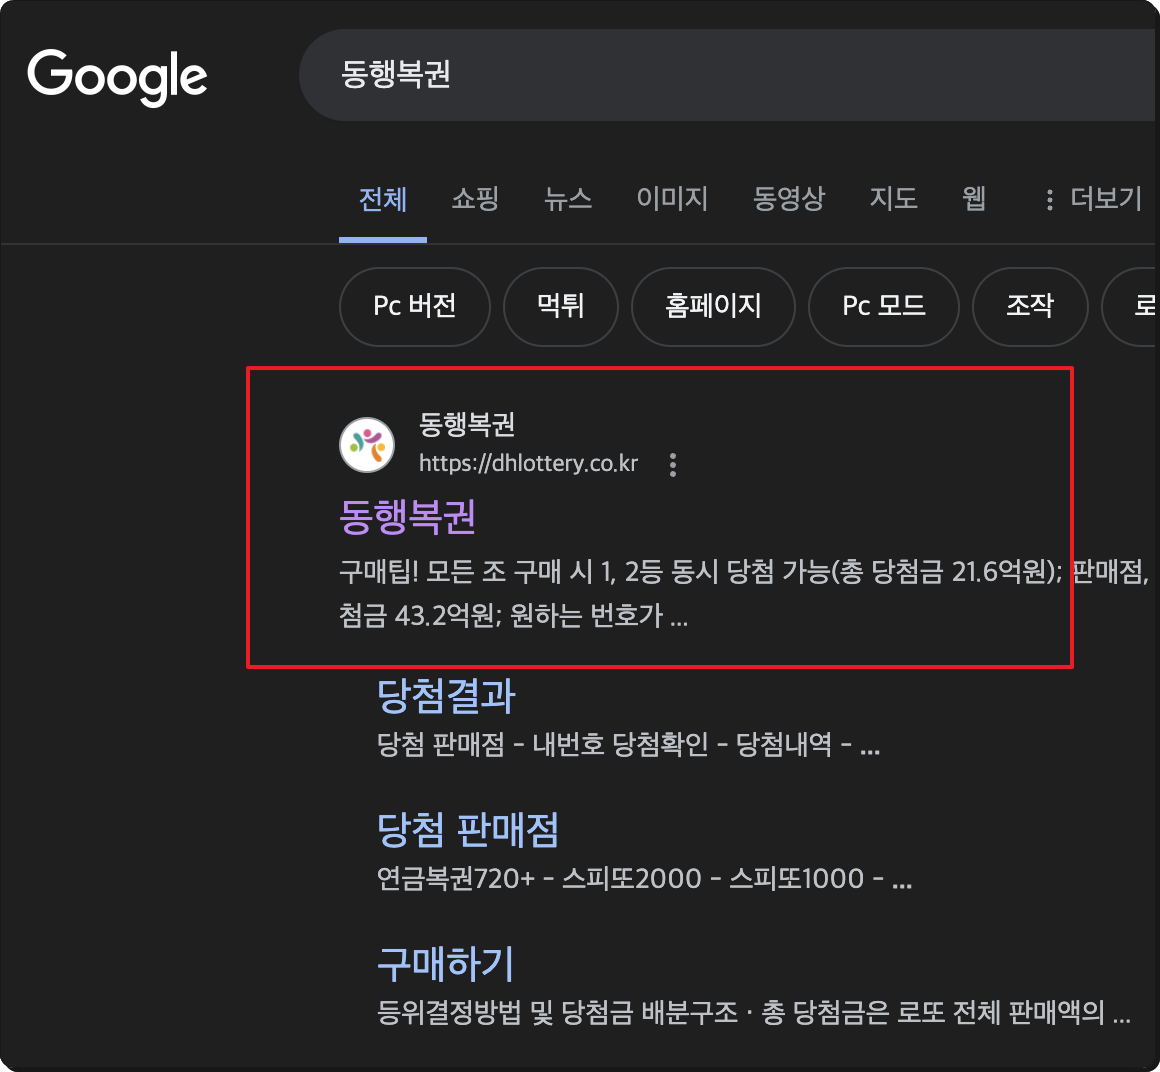The height and width of the screenshot is (1072, 1160).
Task: Click the Pc 모드 suggestion chip
Action: [x=883, y=306]
